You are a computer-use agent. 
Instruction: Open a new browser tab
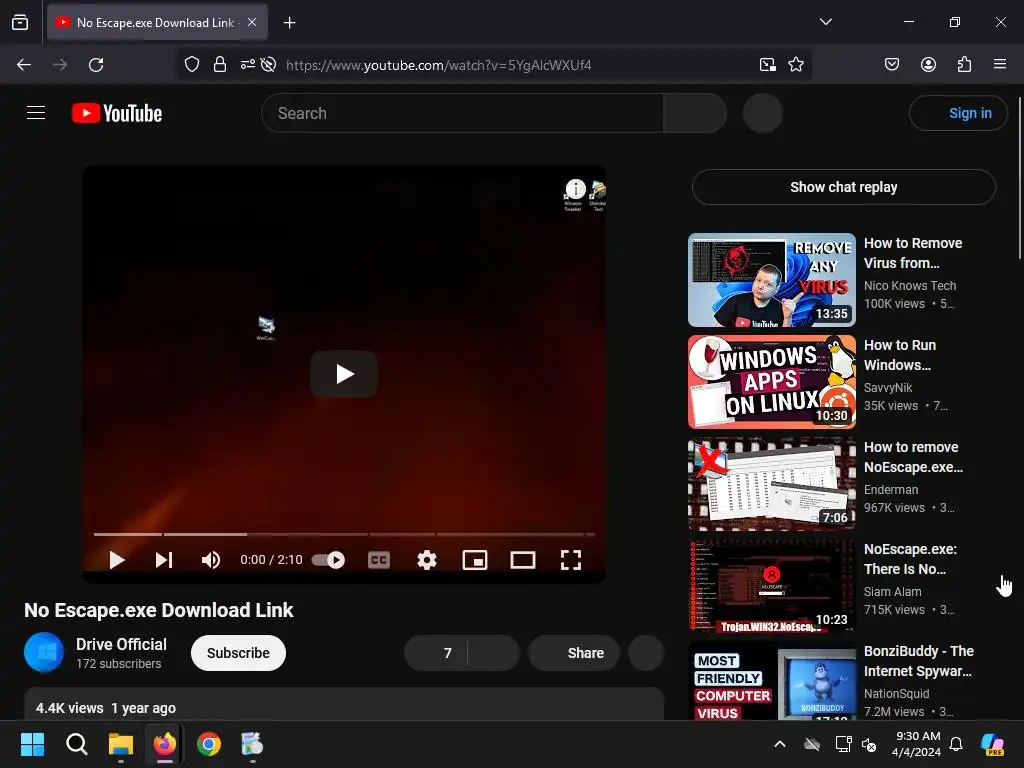[289, 23]
